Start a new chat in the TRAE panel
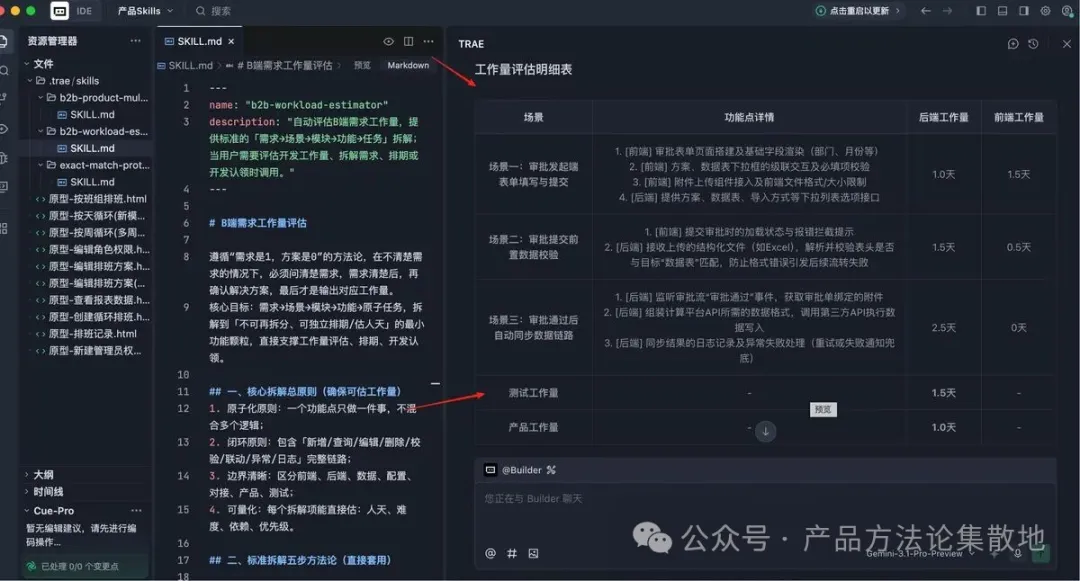1080x581 pixels. point(1013,43)
